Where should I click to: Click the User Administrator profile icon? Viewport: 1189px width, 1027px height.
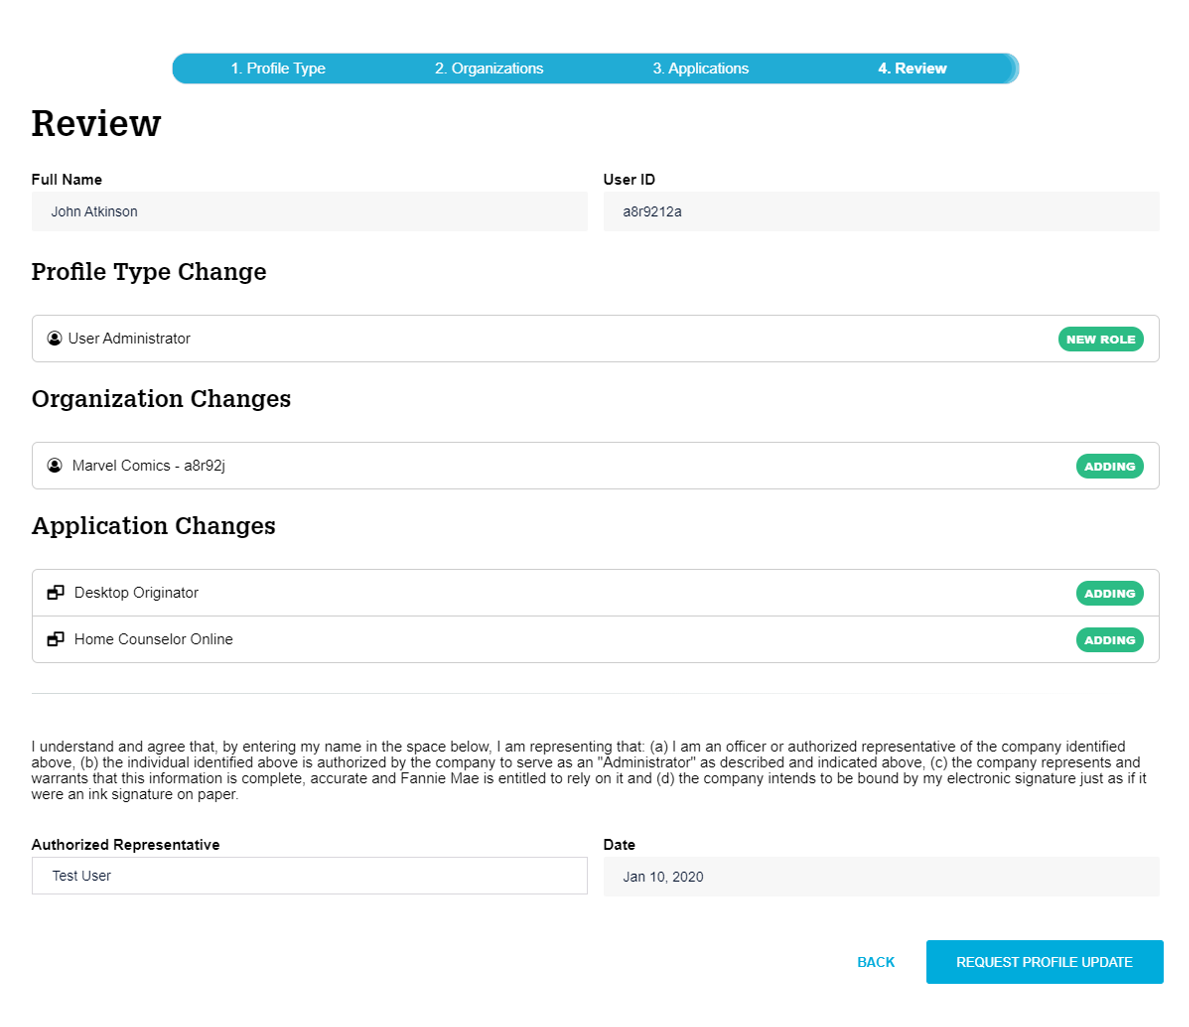pyautogui.click(x=55, y=338)
